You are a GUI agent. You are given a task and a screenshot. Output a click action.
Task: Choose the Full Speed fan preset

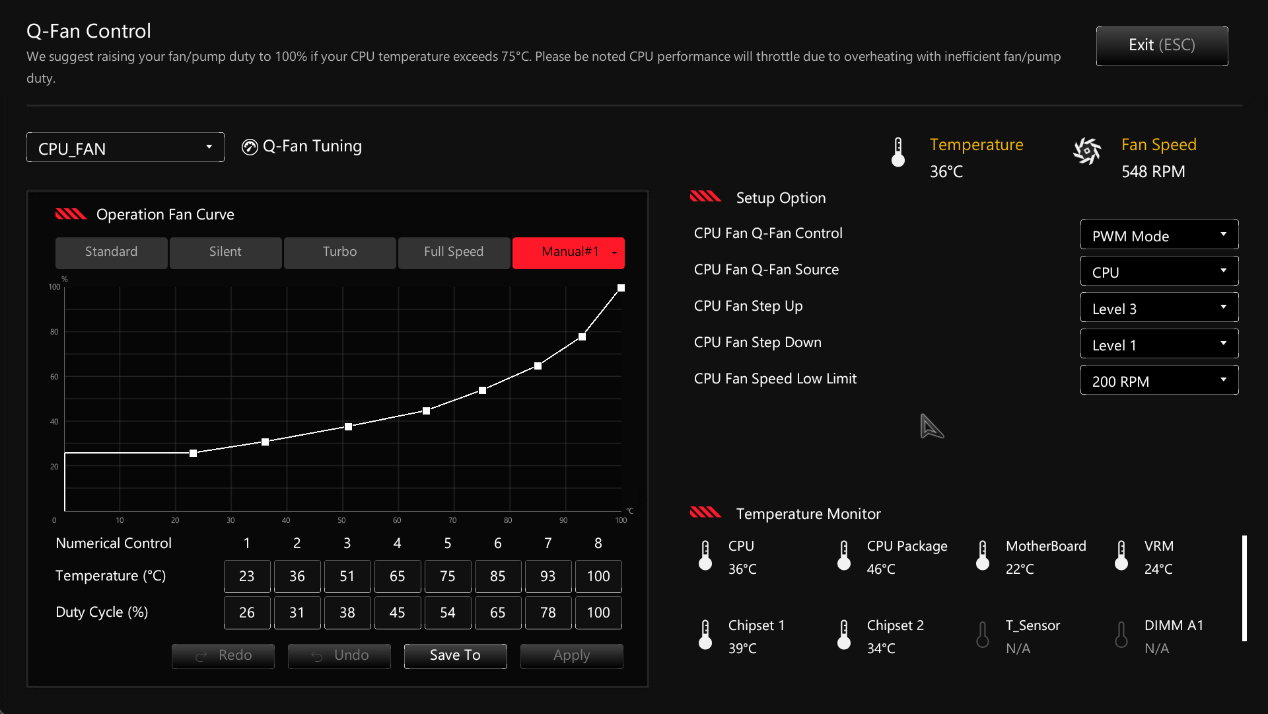[x=453, y=252]
